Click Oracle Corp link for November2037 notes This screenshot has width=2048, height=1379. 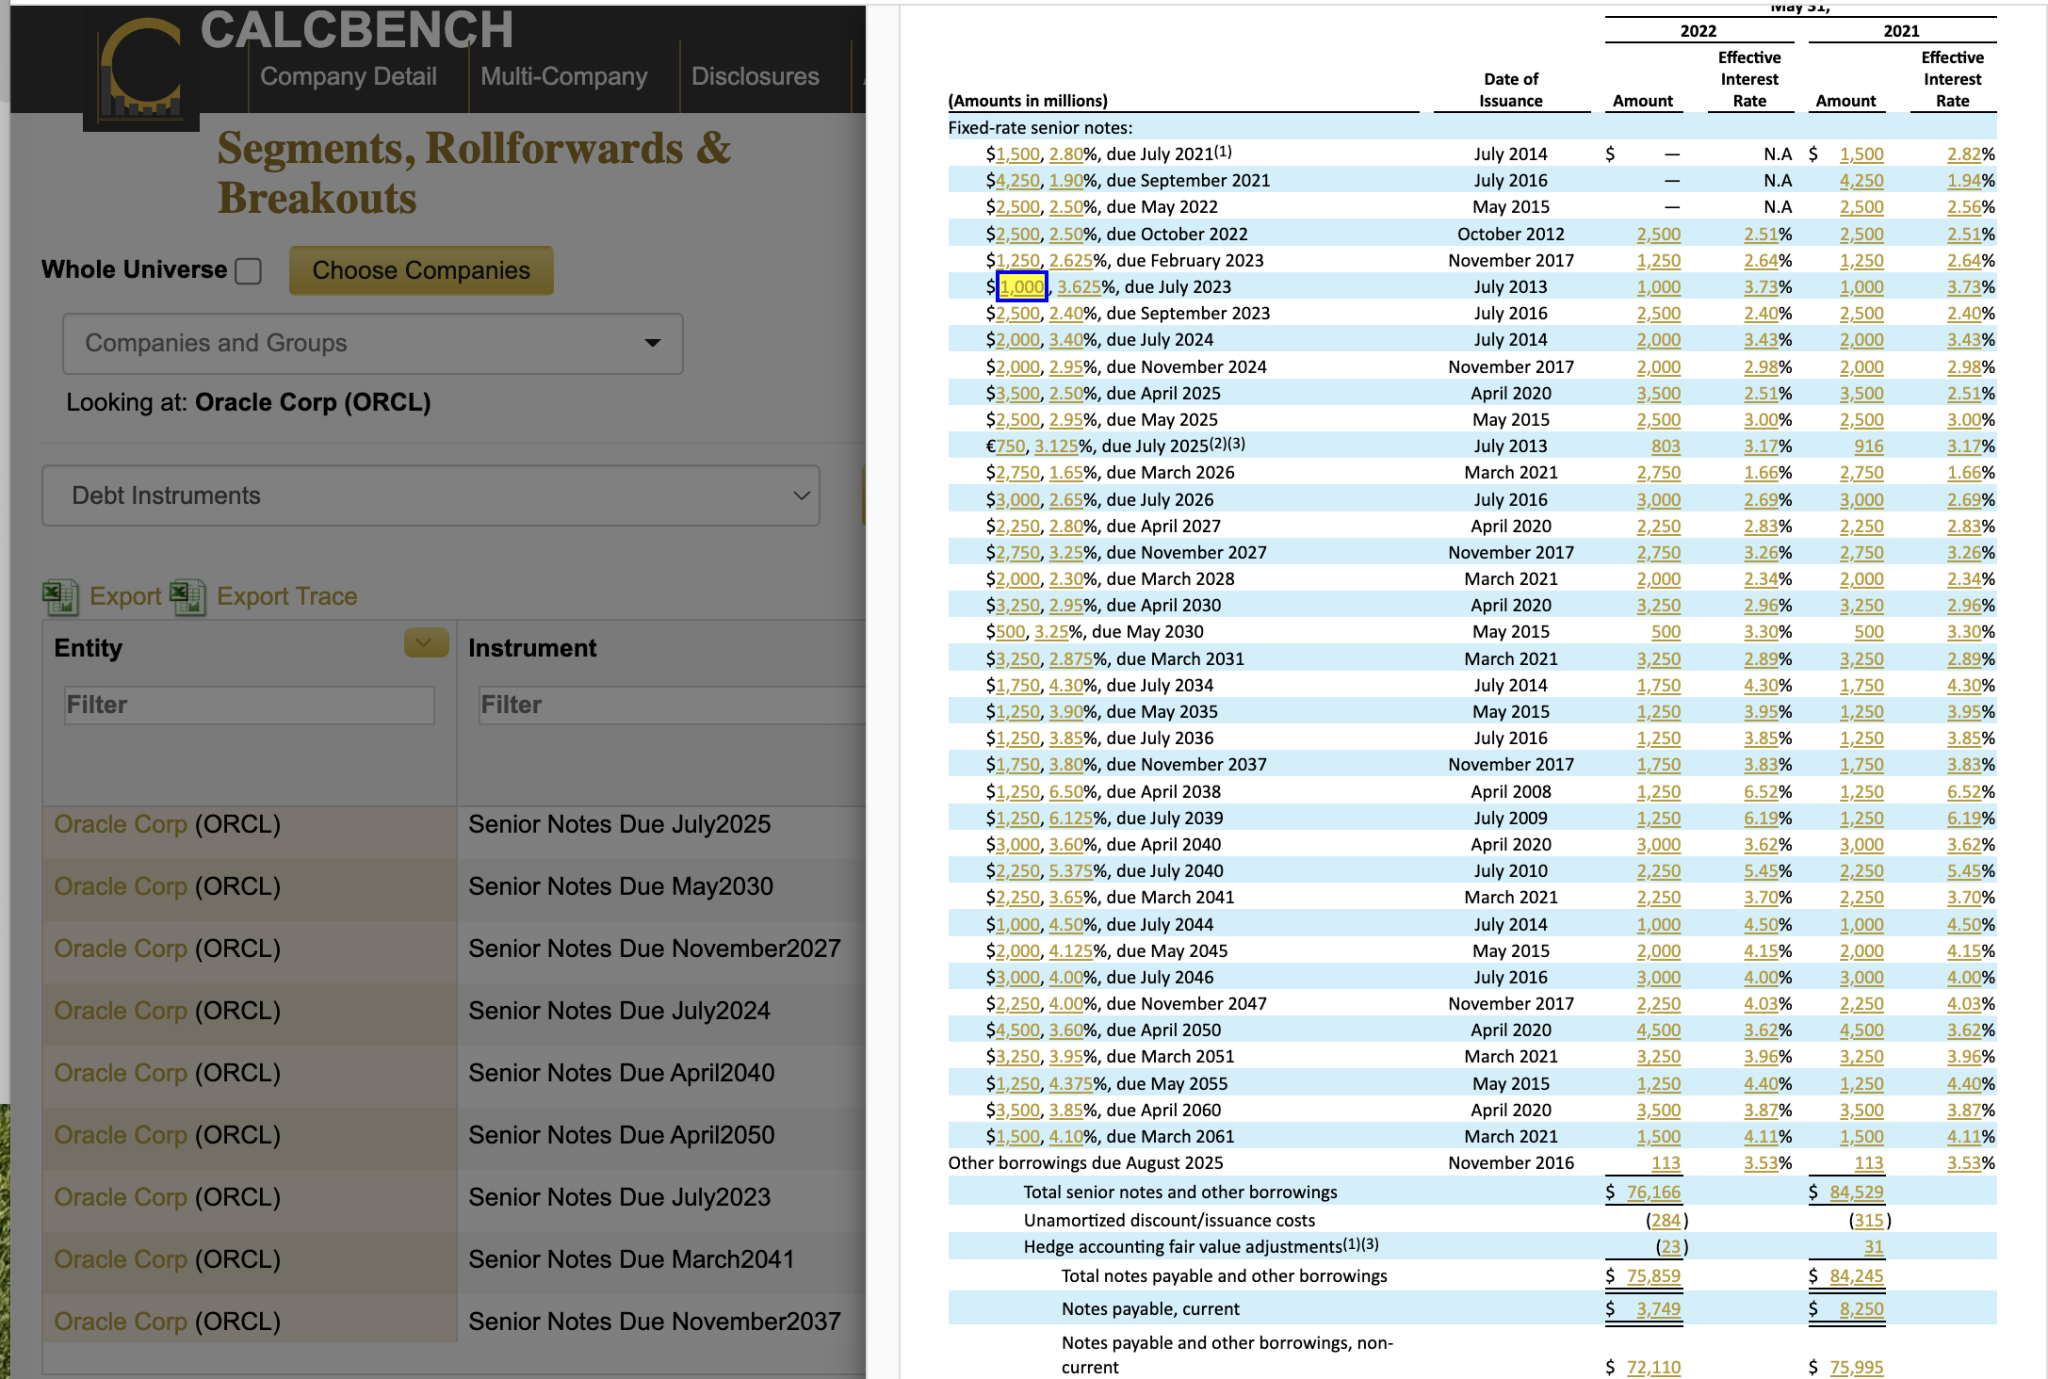(x=120, y=1321)
